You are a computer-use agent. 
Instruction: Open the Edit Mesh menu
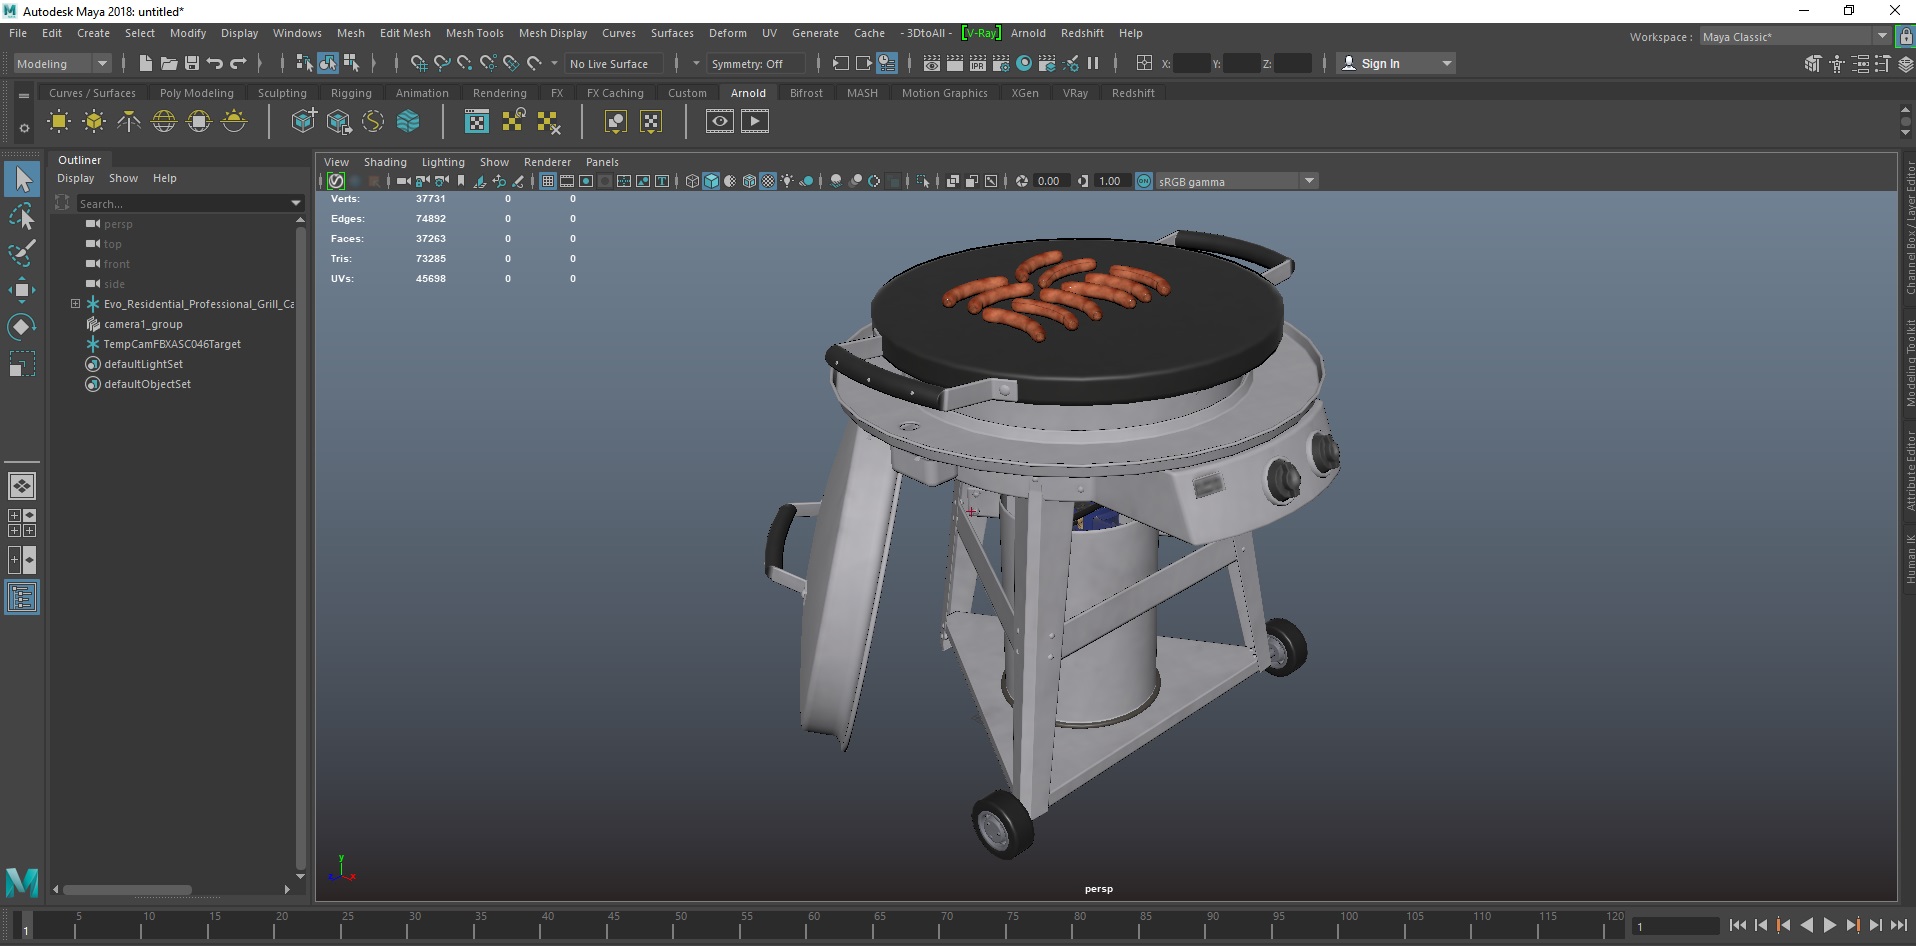pyautogui.click(x=405, y=33)
